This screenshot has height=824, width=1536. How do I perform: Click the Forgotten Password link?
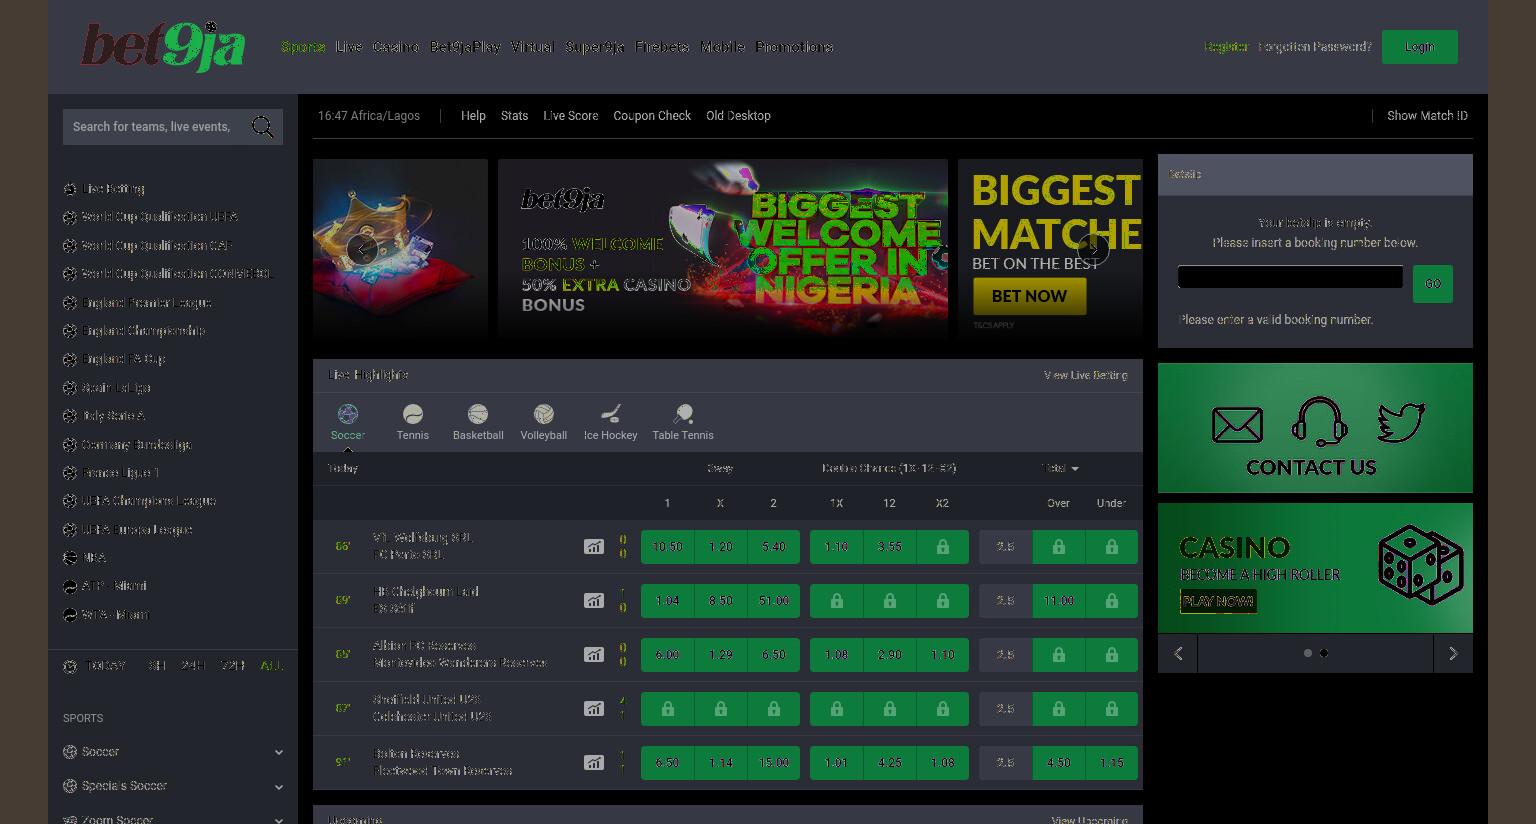pyautogui.click(x=1314, y=47)
